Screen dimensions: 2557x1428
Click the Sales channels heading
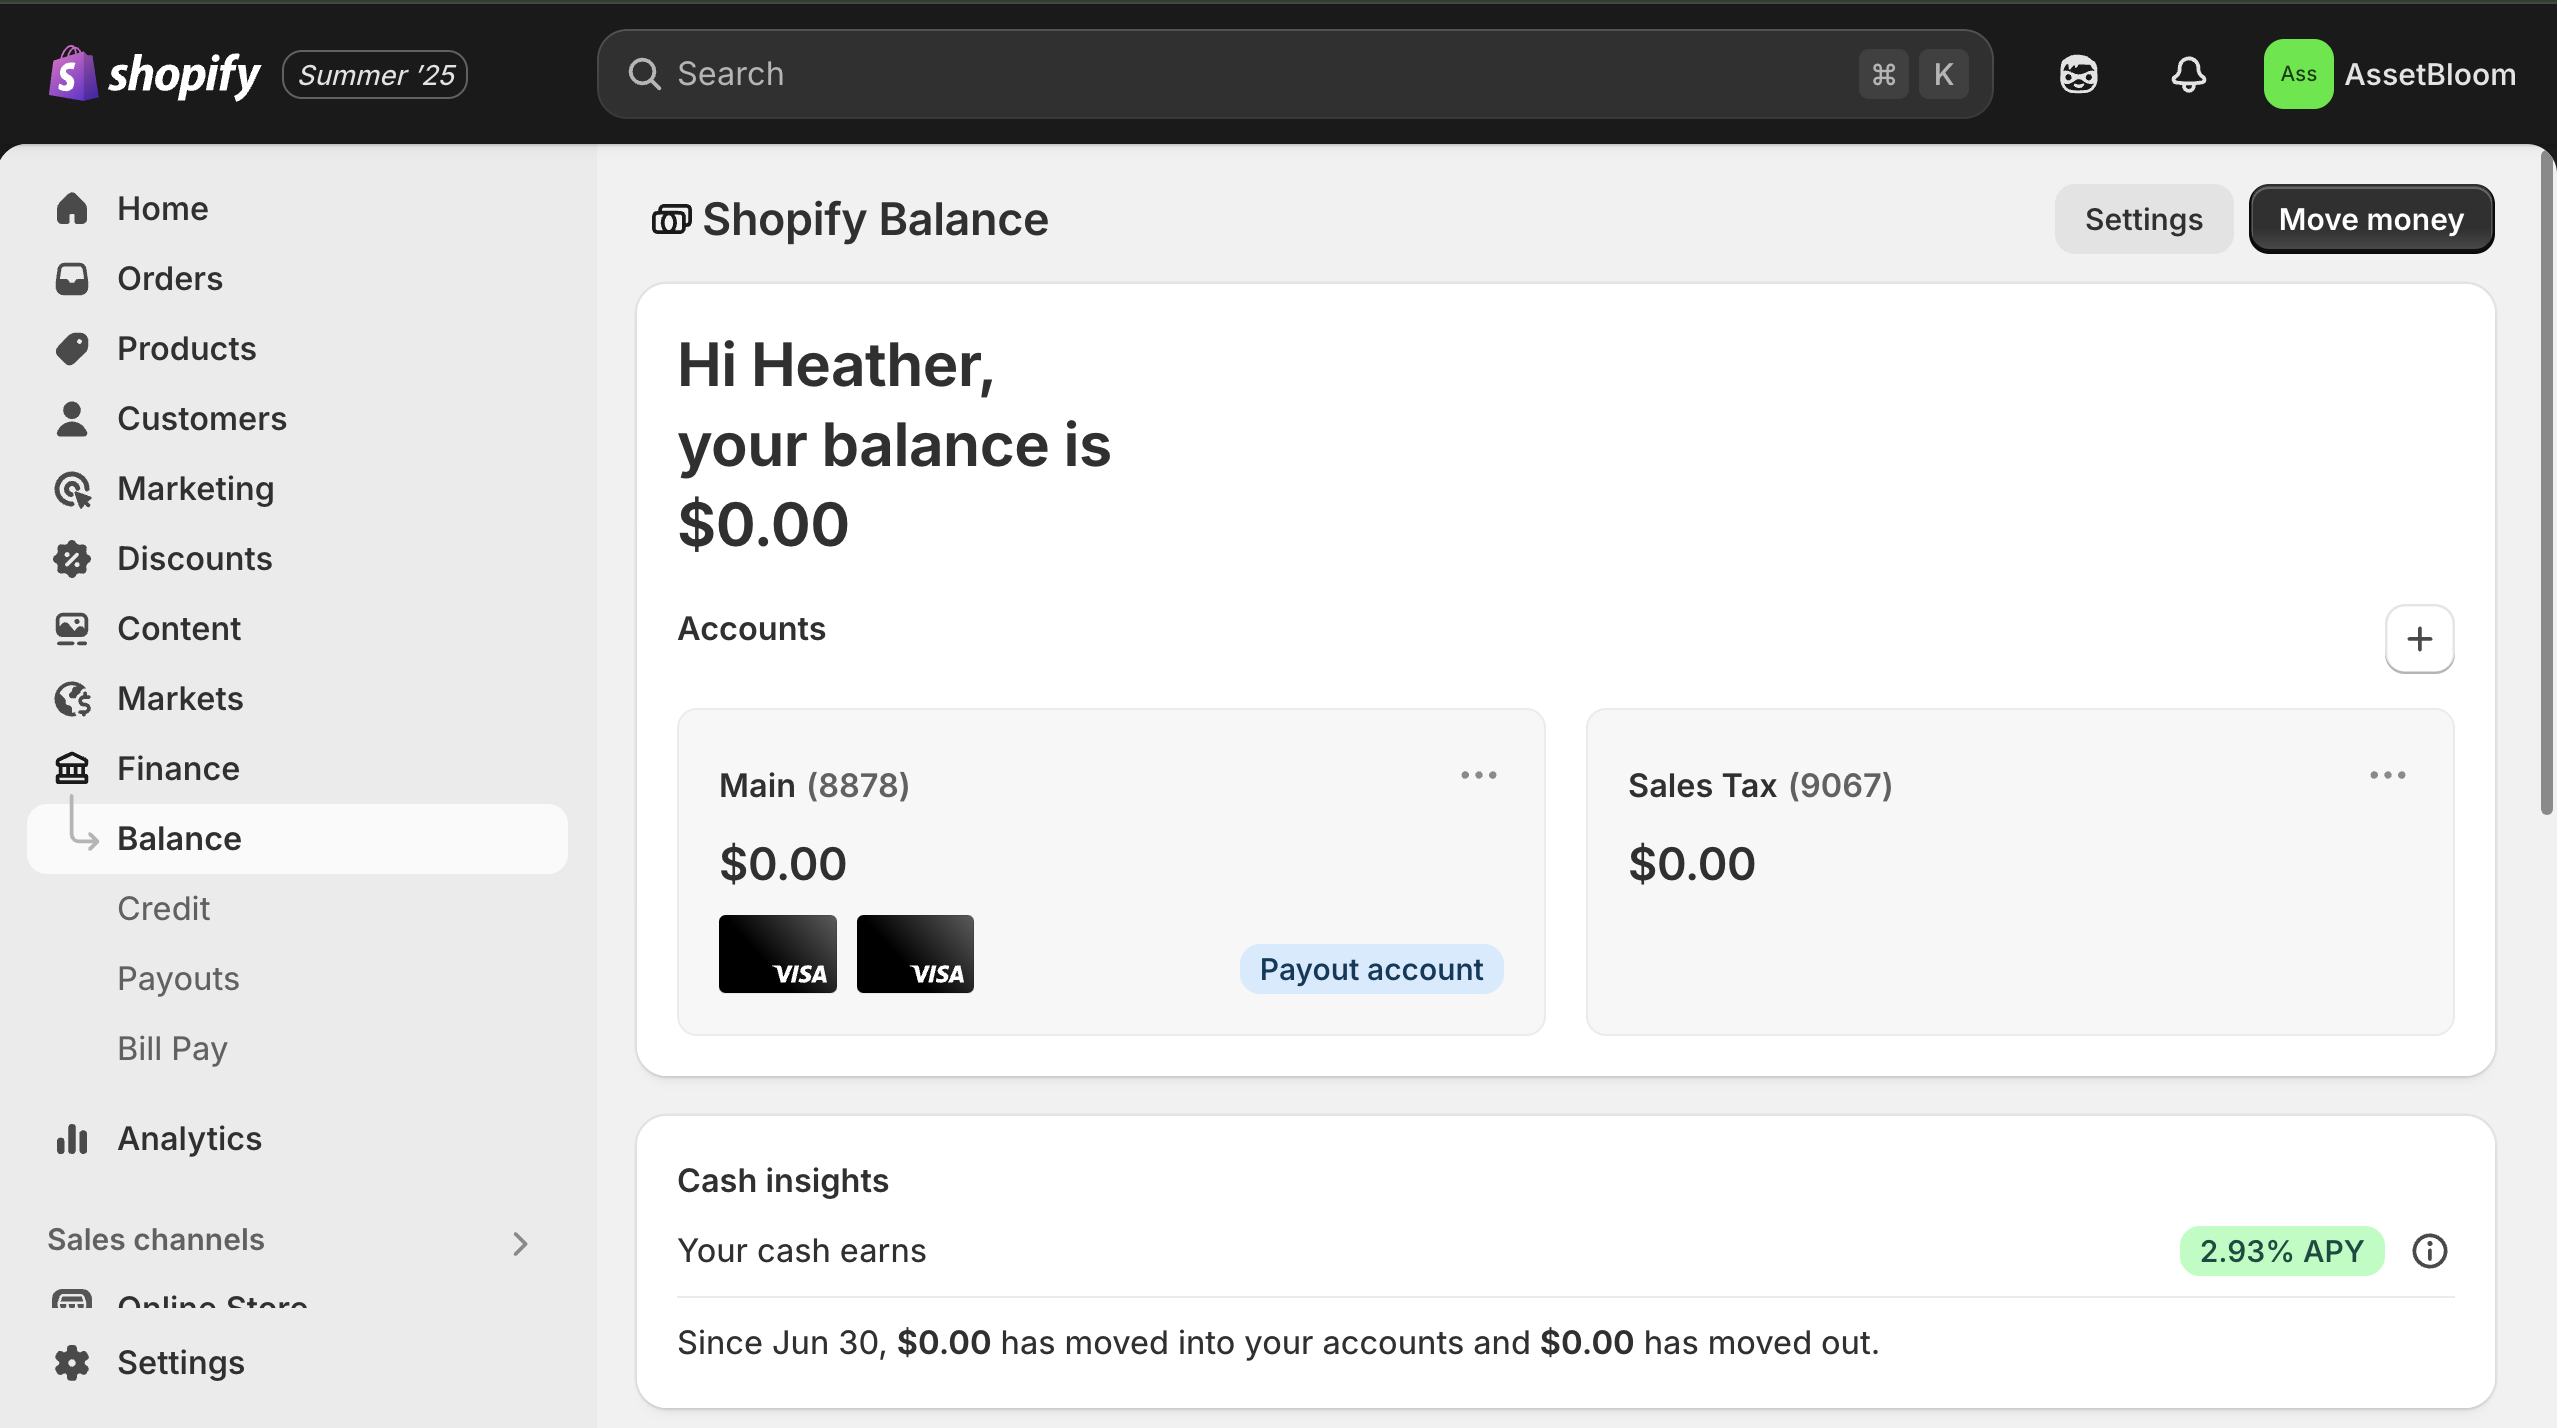(156, 1240)
